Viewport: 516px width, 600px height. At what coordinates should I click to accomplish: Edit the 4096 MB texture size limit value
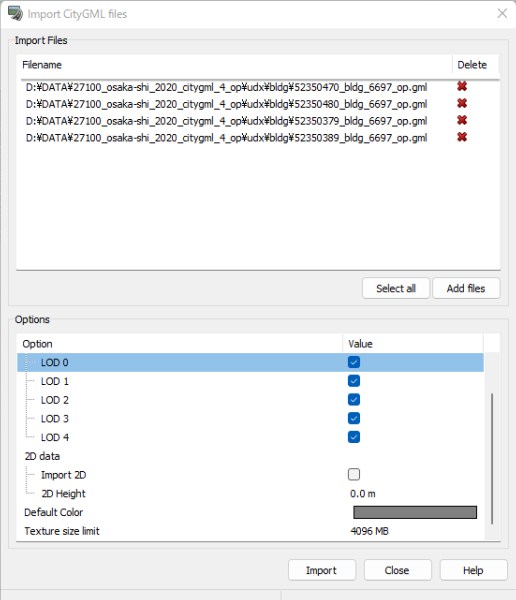(369, 531)
